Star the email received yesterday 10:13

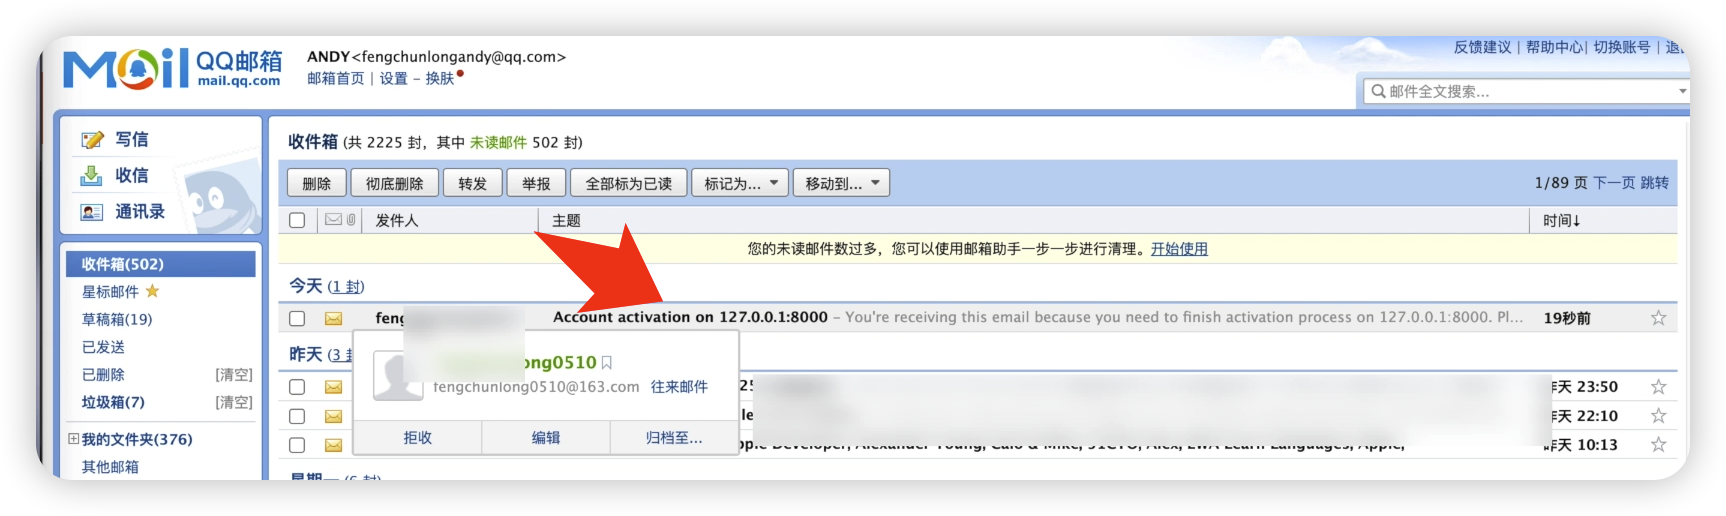(x=1658, y=445)
